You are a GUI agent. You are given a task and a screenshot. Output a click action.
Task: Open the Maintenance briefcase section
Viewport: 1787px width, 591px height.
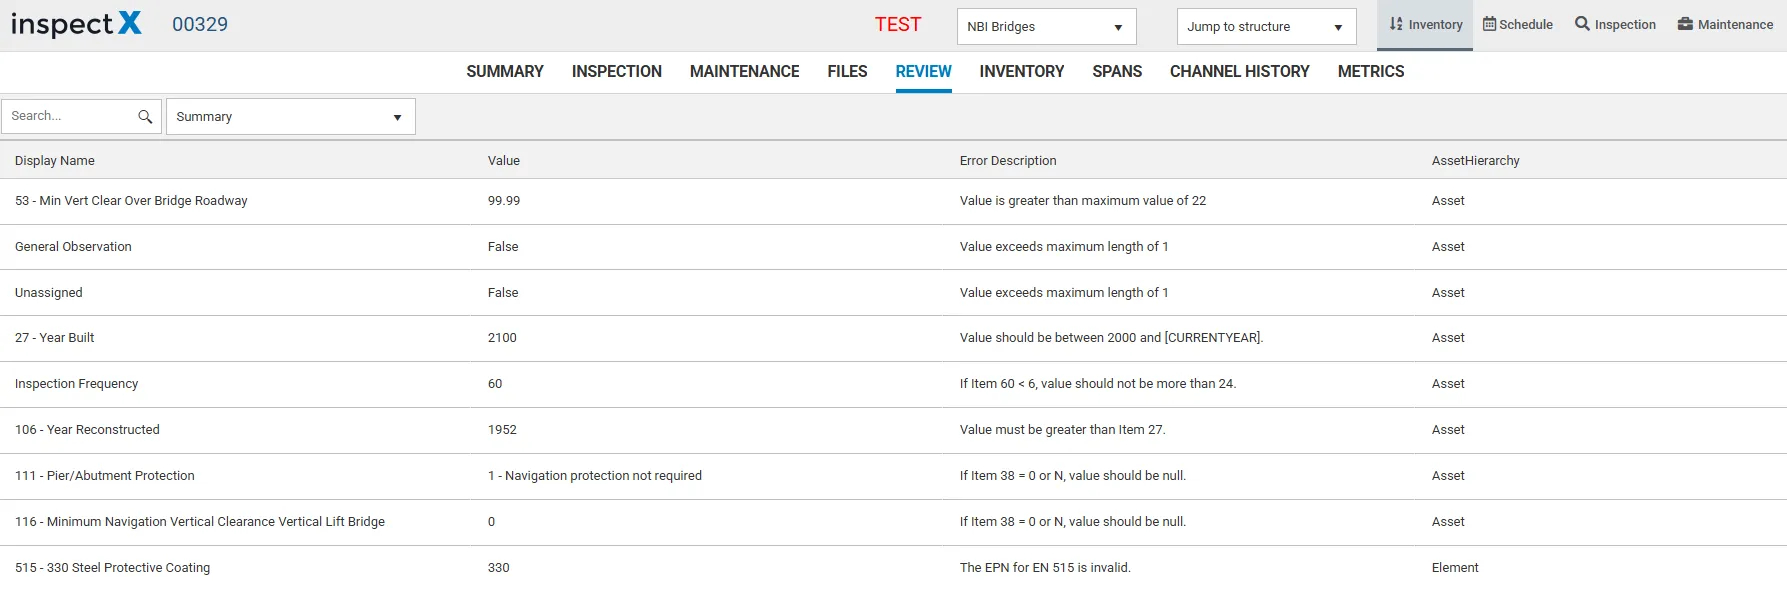click(1725, 25)
